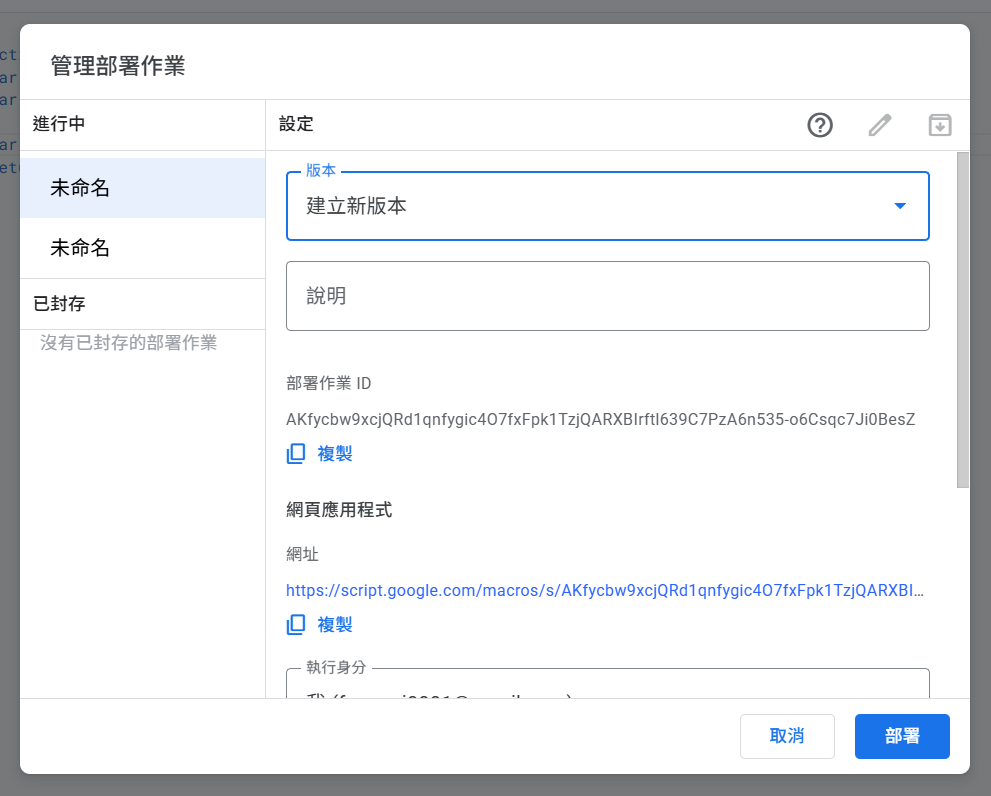Open the 版本 dropdown showing 建立新版本
This screenshot has height=796, width=991.
[x=607, y=206]
